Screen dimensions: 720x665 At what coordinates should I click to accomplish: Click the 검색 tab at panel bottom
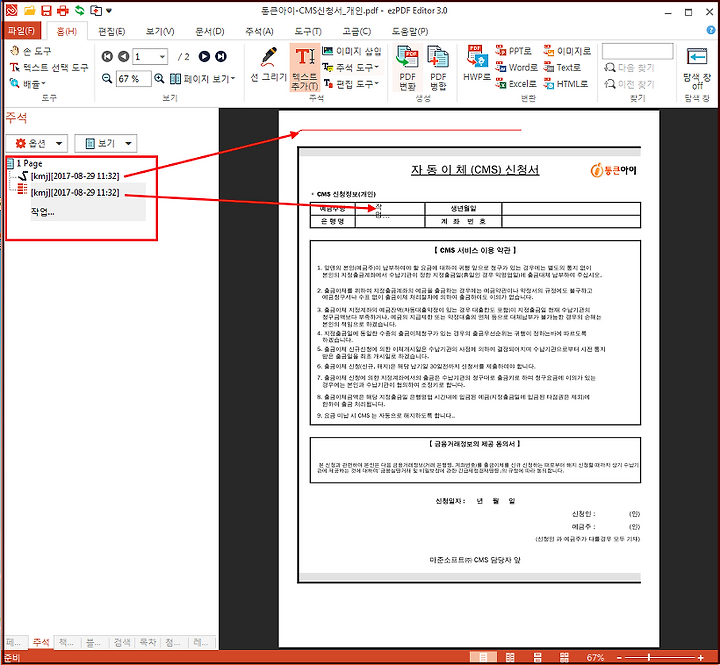(x=122, y=642)
